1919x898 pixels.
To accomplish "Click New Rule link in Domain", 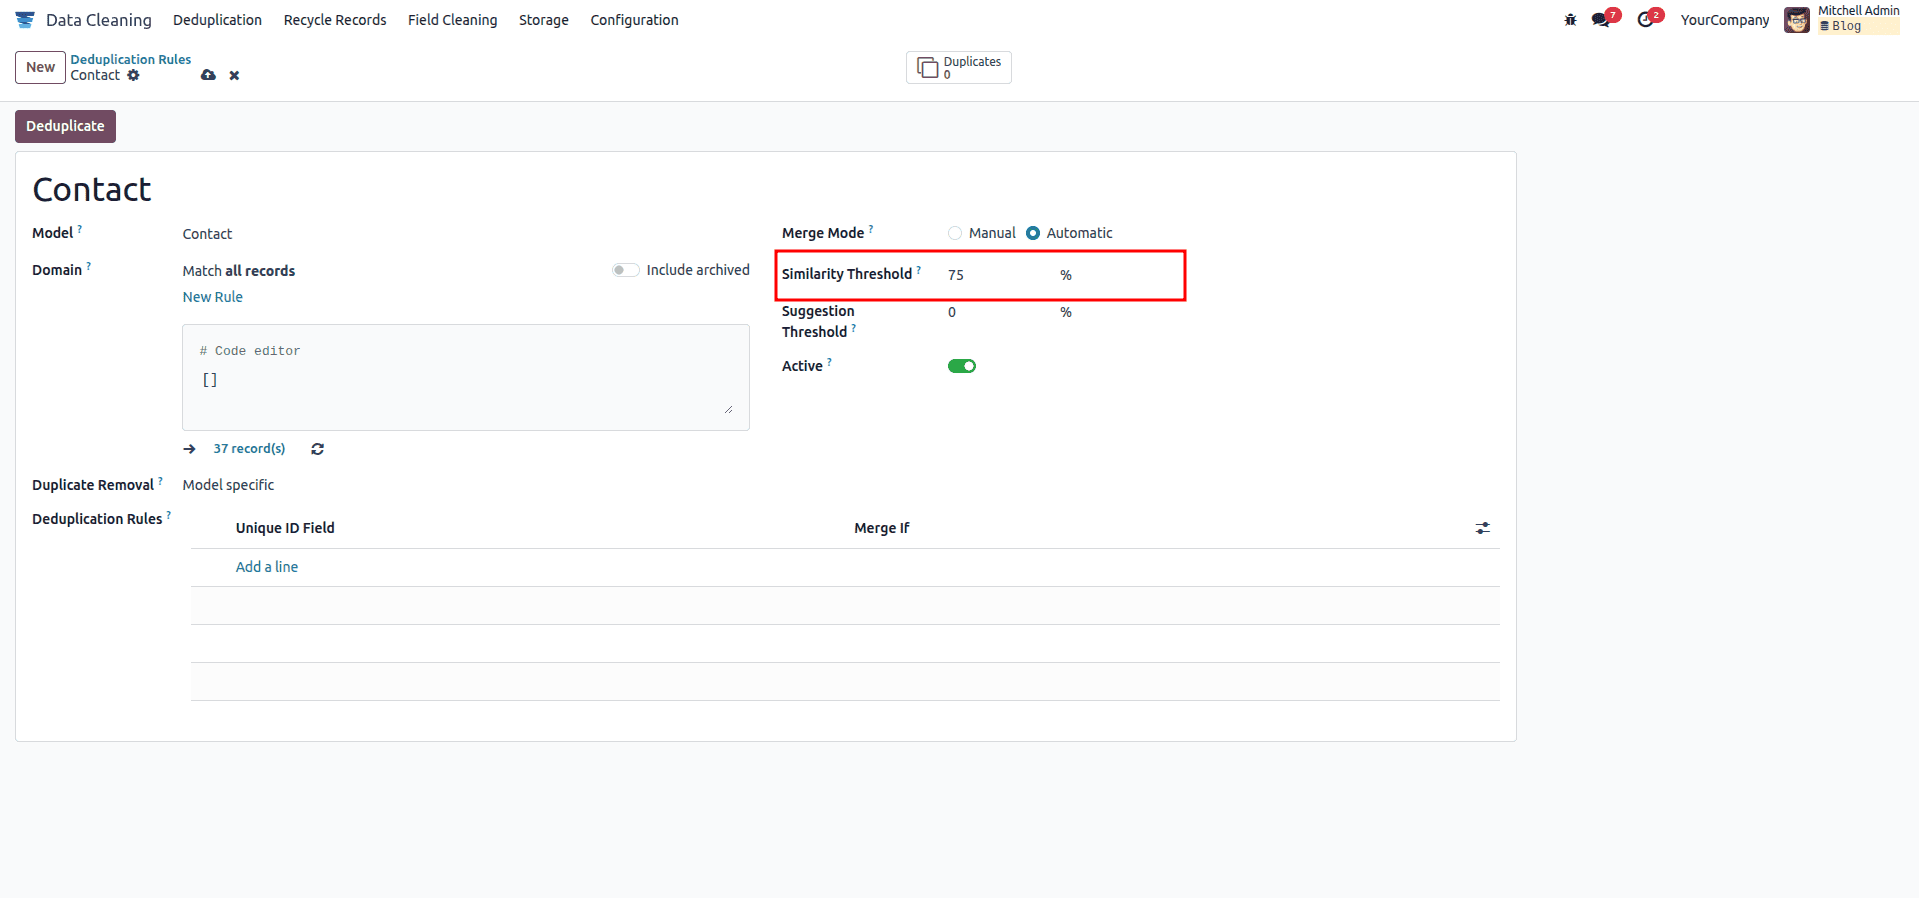I will (213, 297).
